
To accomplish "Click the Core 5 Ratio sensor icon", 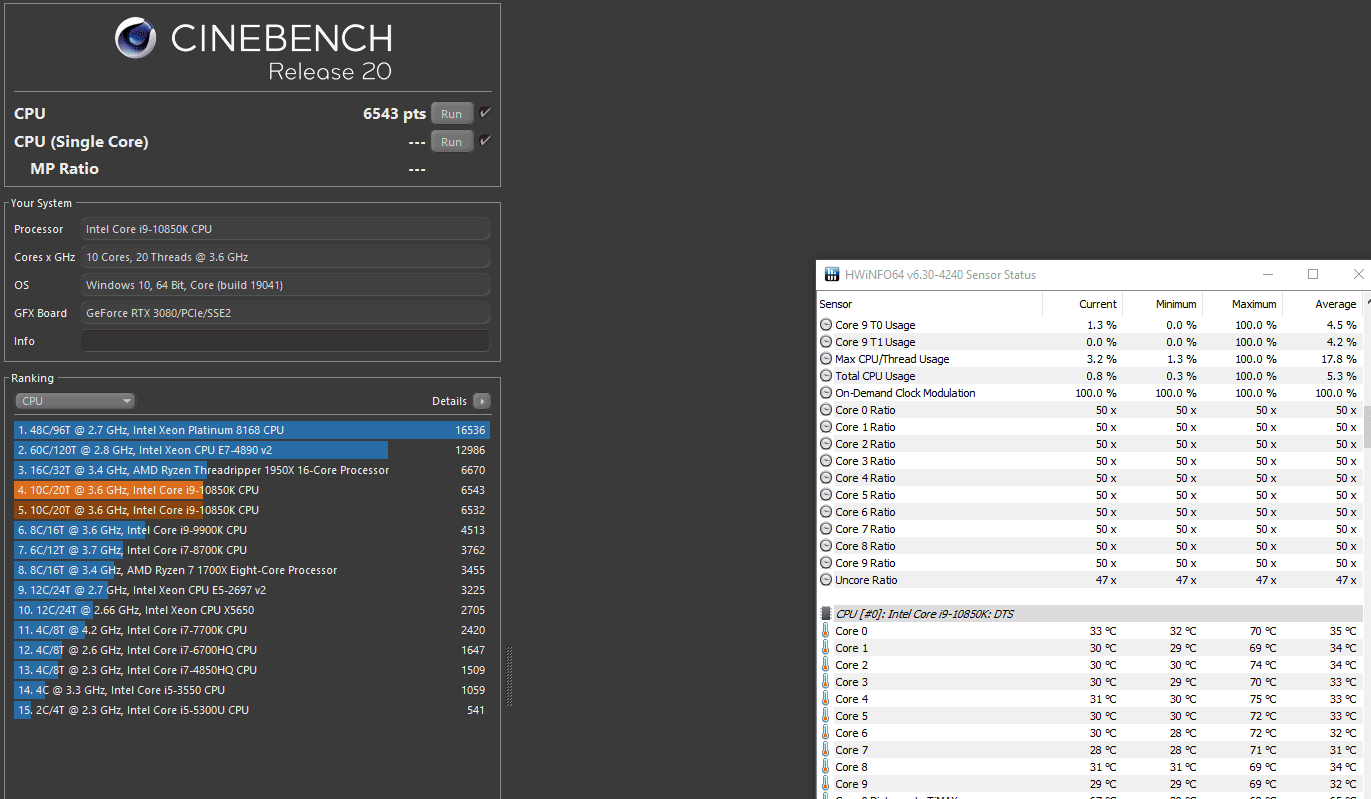I will (x=826, y=495).
